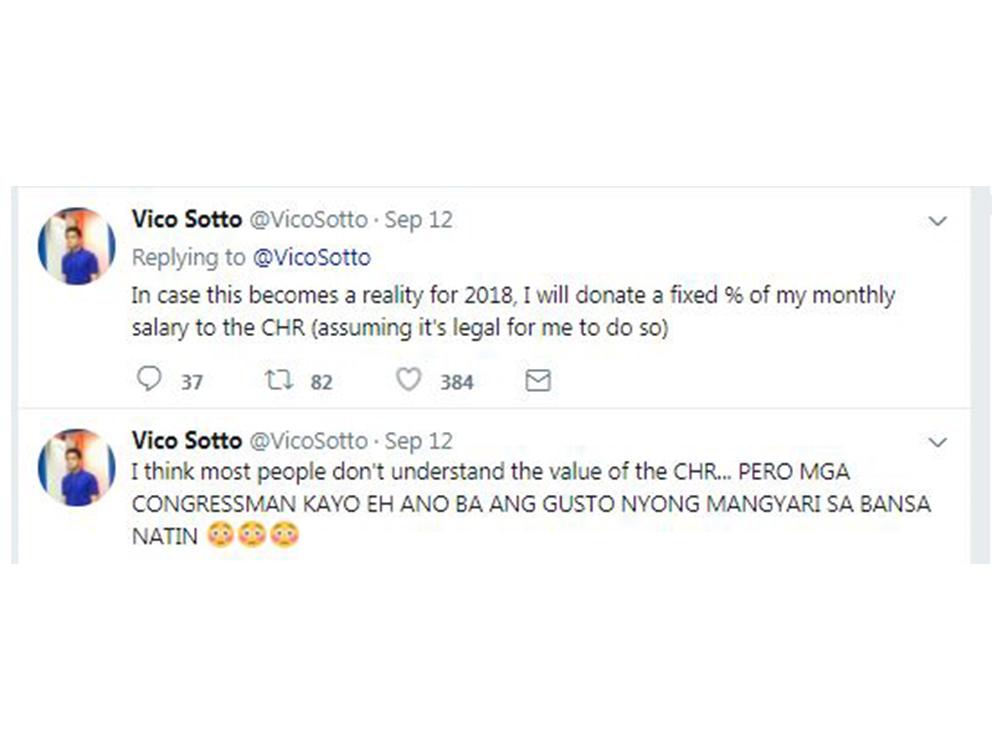Open profile picture on the salary donation tweet

click(x=77, y=246)
